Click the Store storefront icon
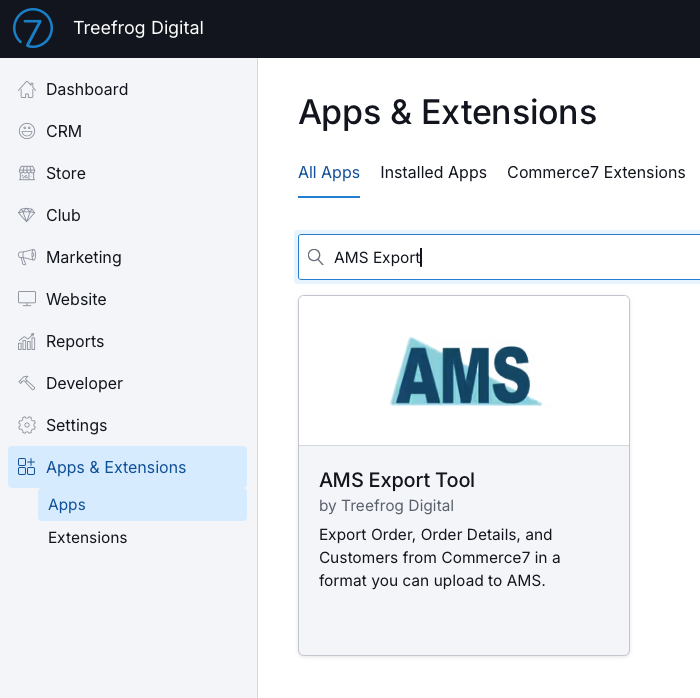 tap(27, 173)
